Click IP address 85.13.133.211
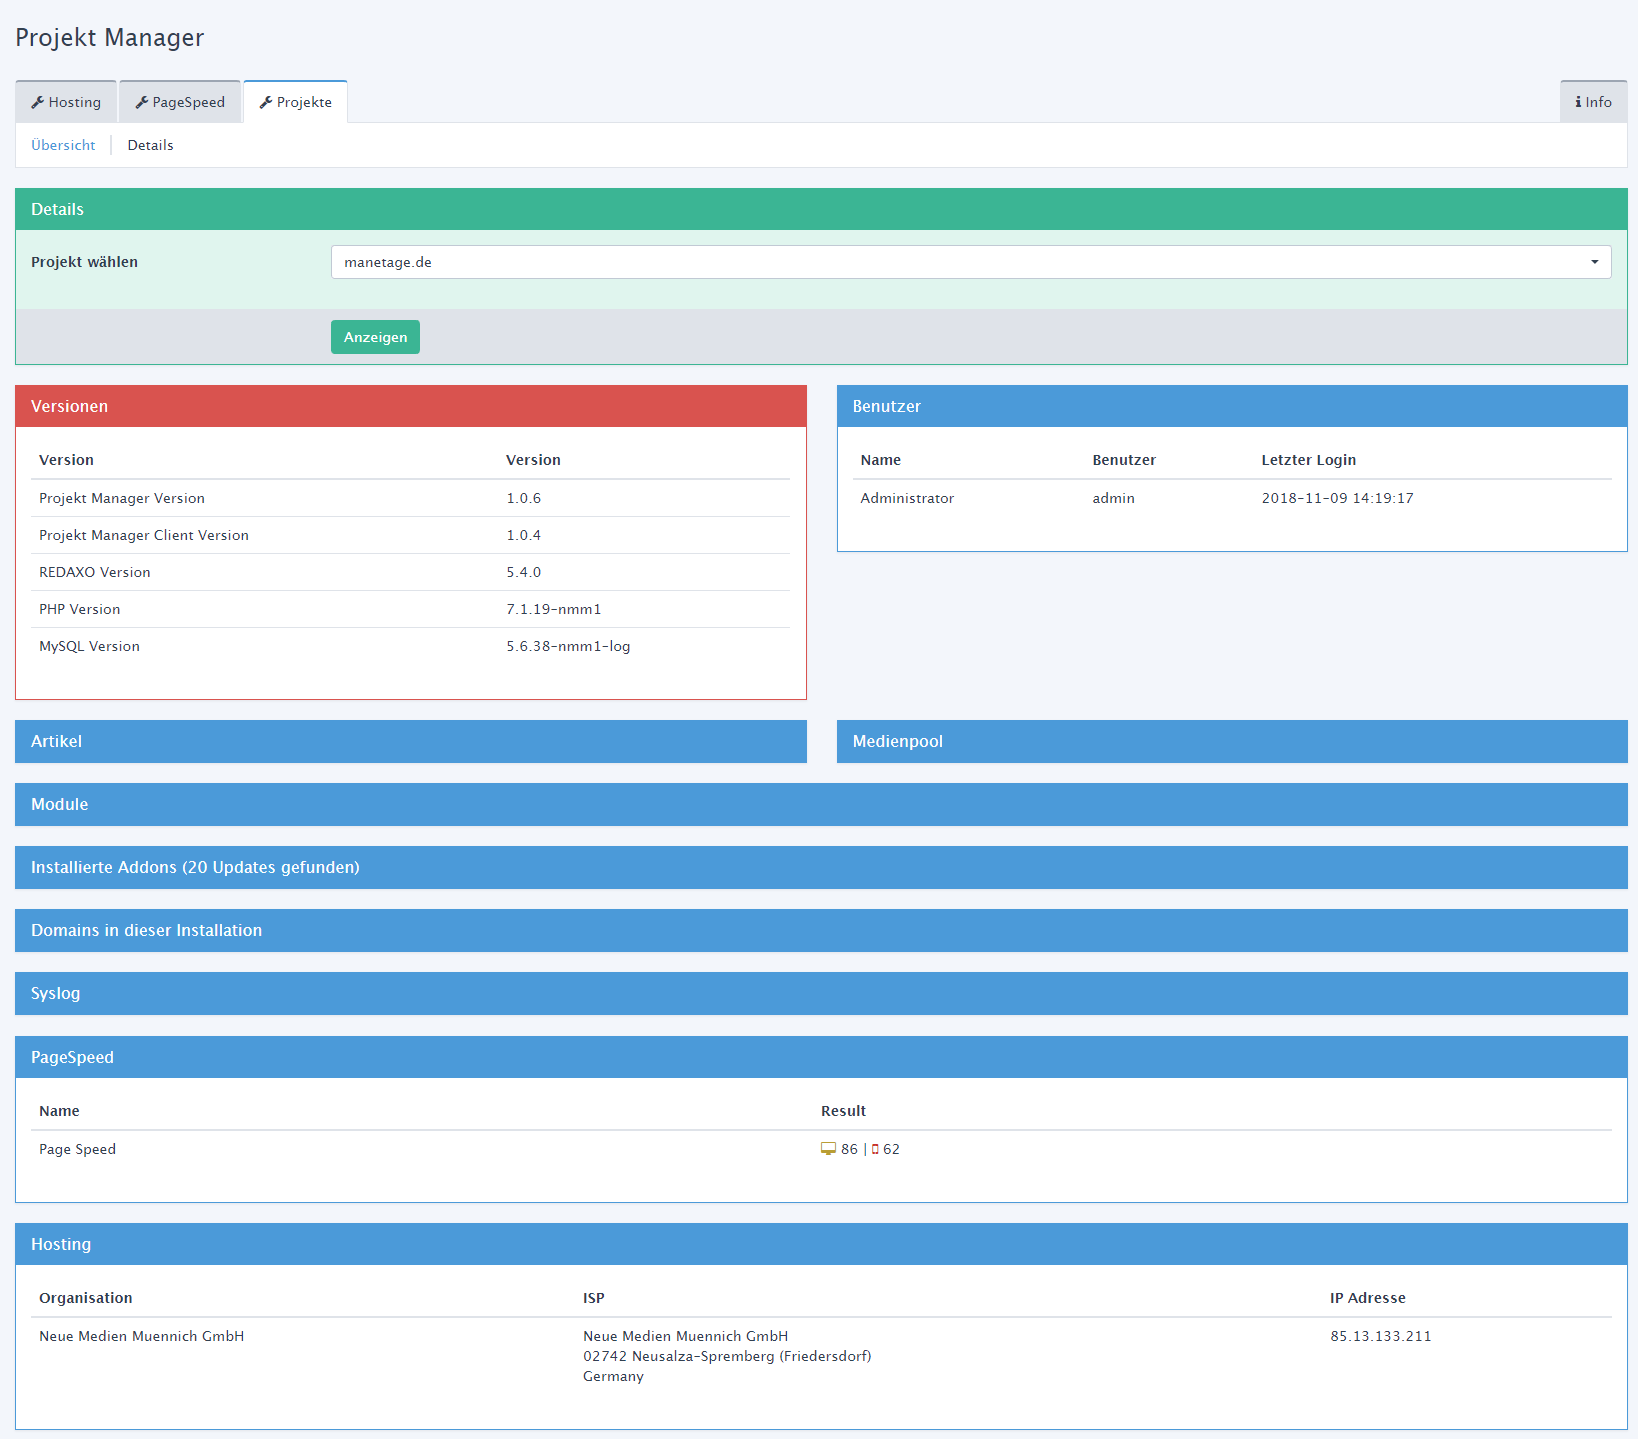 coord(1380,1336)
